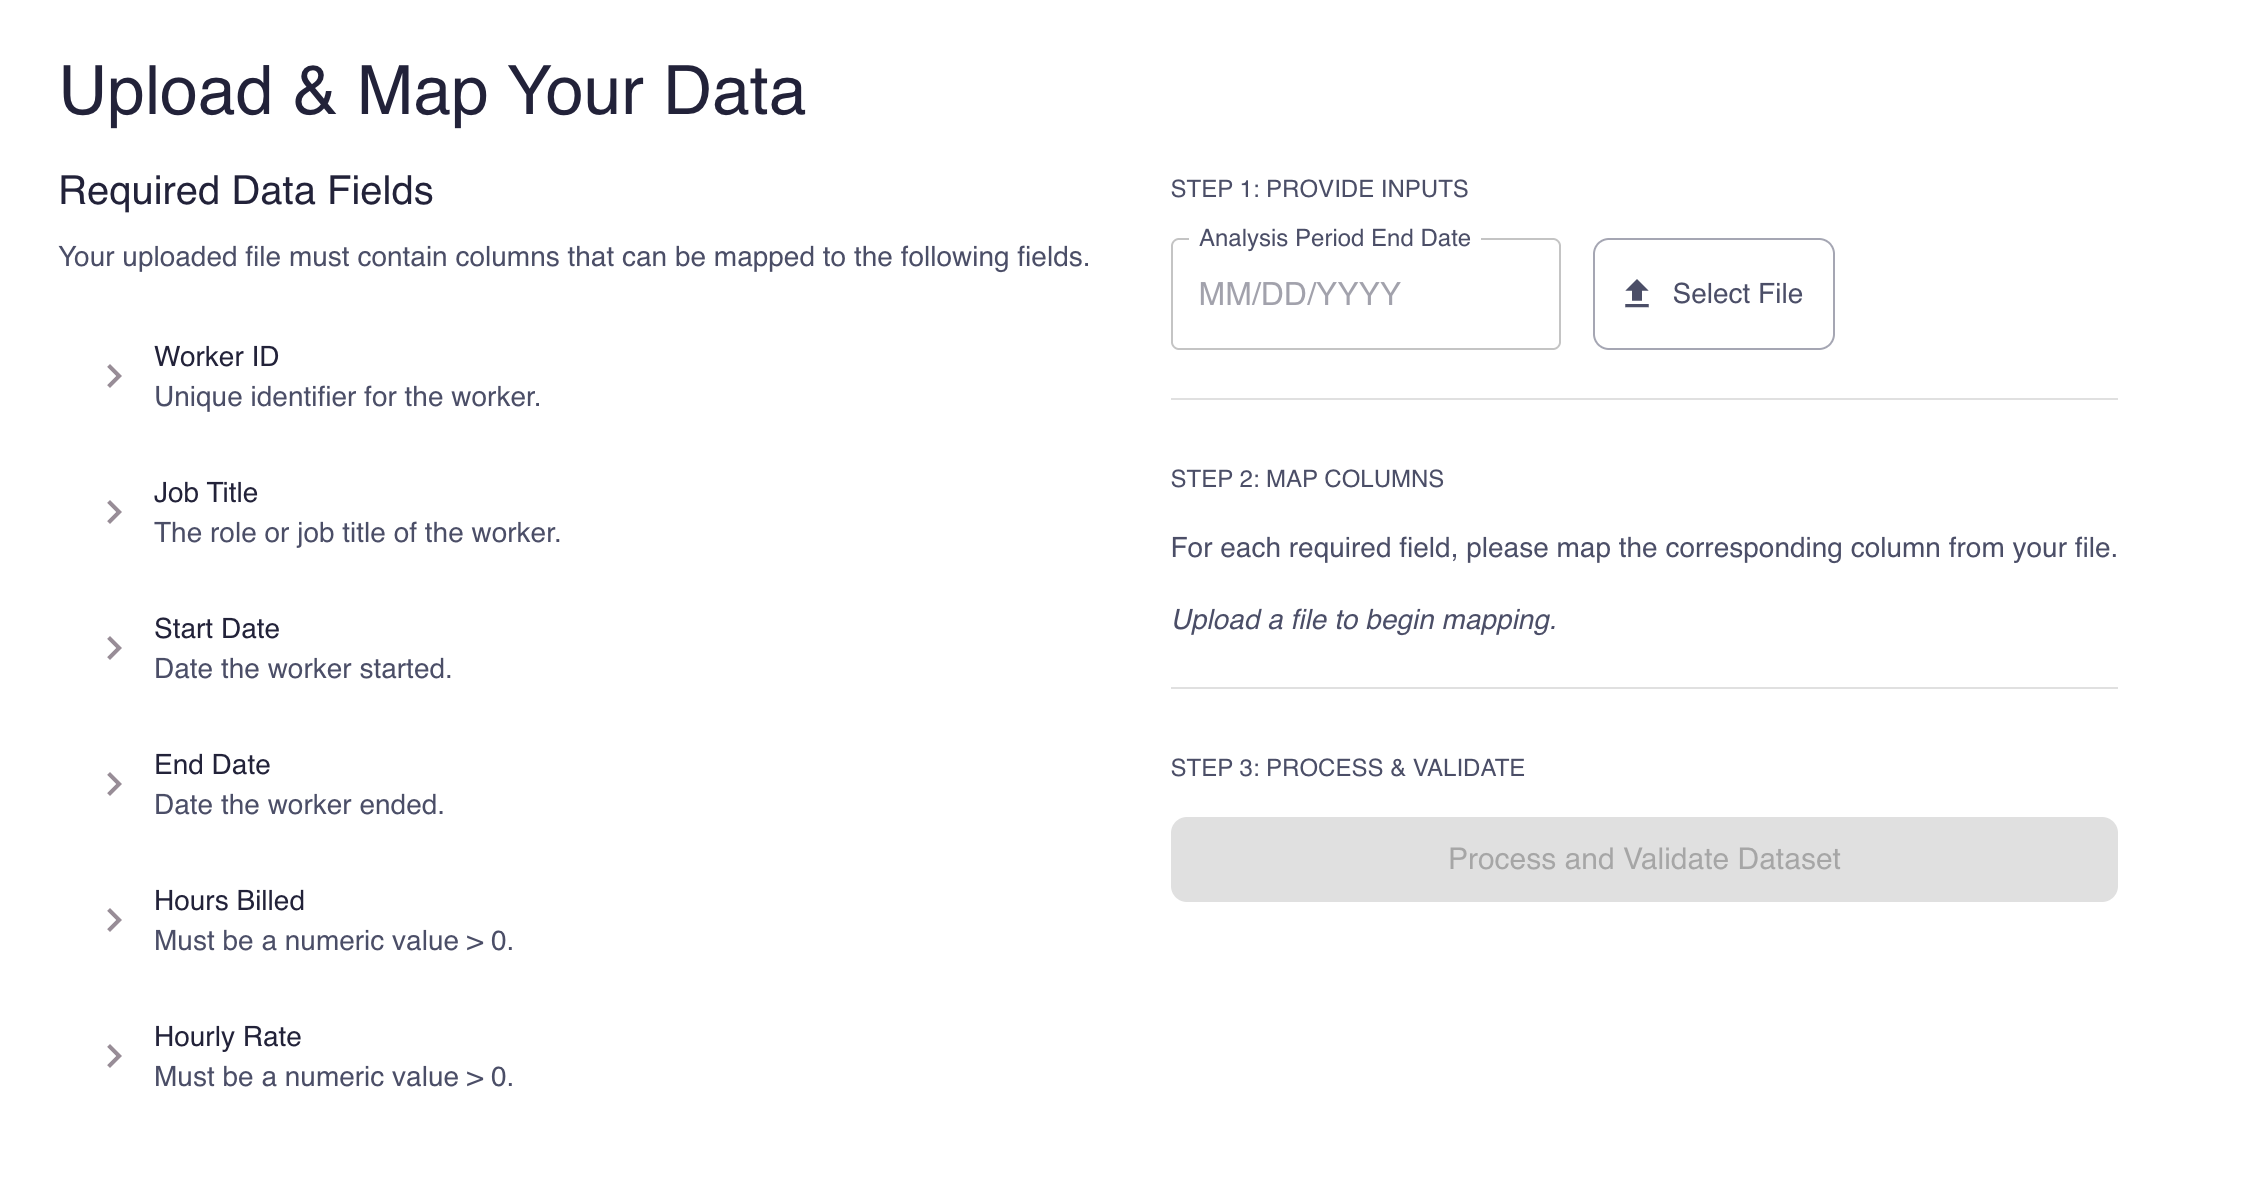The image size is (2264, 1198).
Task: Click the chevron arrow beside Hourly Rate
Action: 114,1056
